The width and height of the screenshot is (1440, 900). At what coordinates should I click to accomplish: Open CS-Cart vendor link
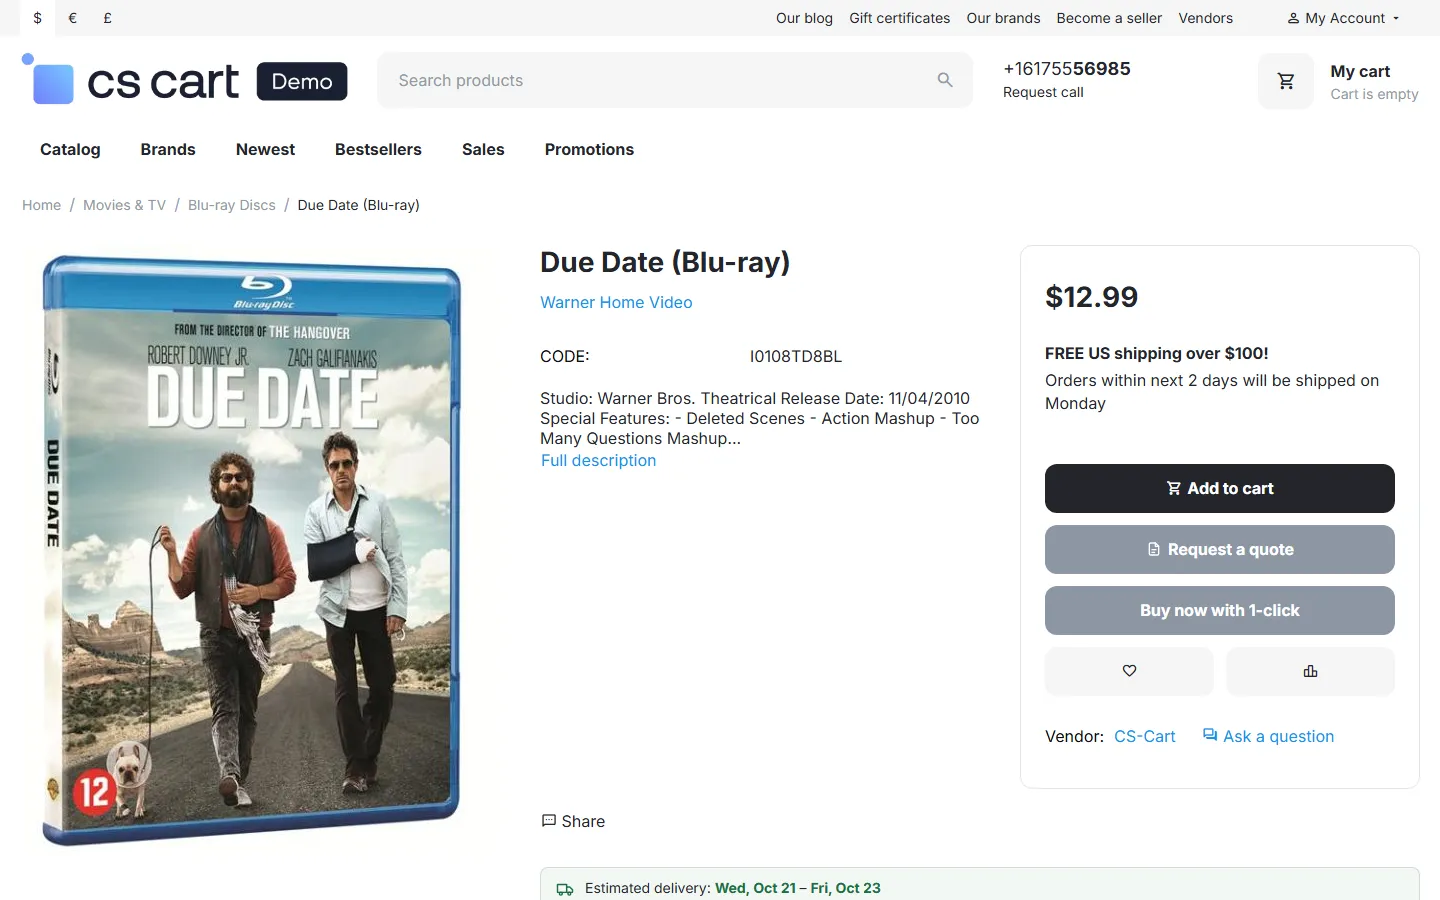tap(1145, 736)
